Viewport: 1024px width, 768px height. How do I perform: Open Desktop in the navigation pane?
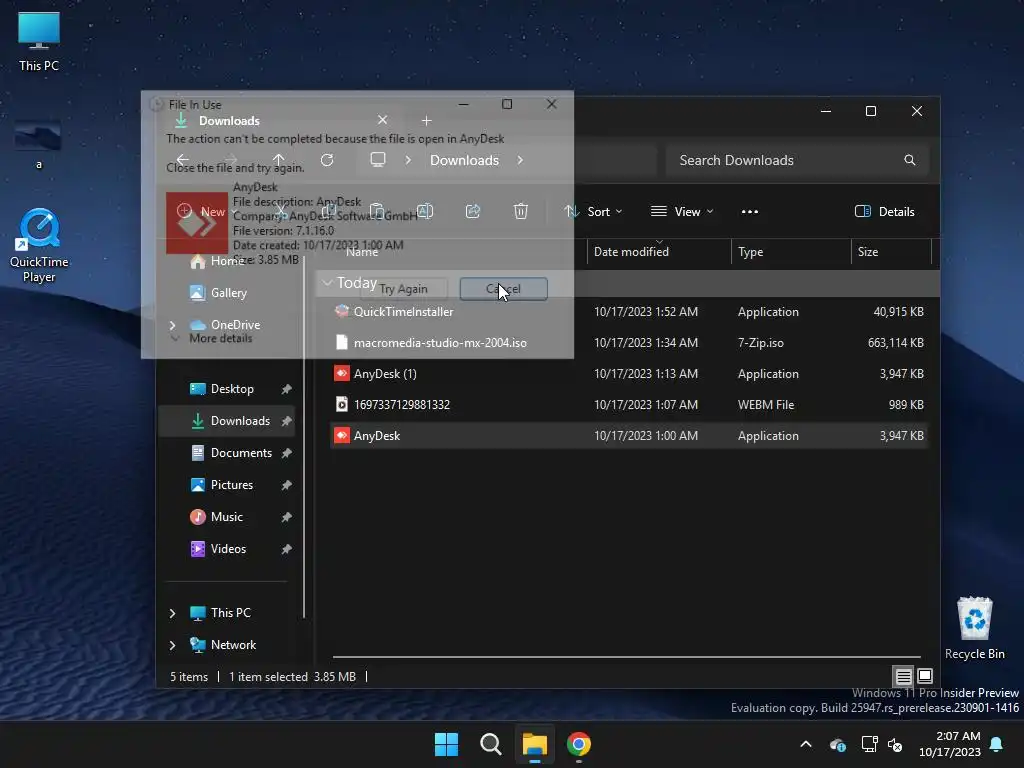232,389
